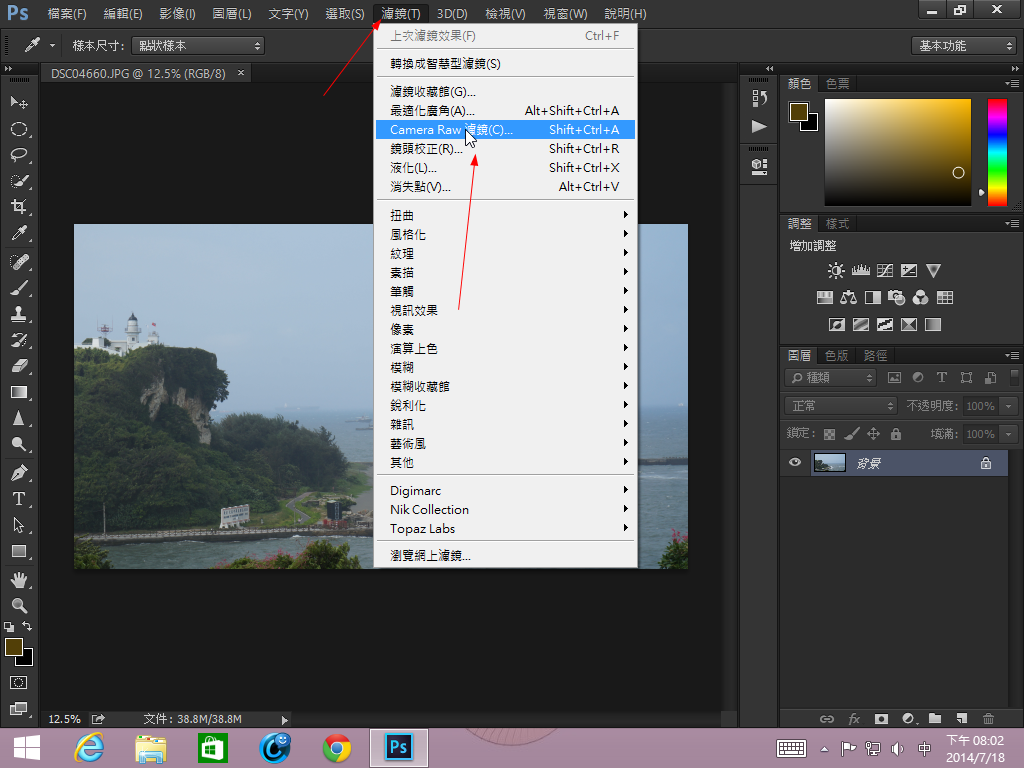The height and width of the screenshot is (768, 1024).
Task: Select the Brush tool
Action: point(19,288)
